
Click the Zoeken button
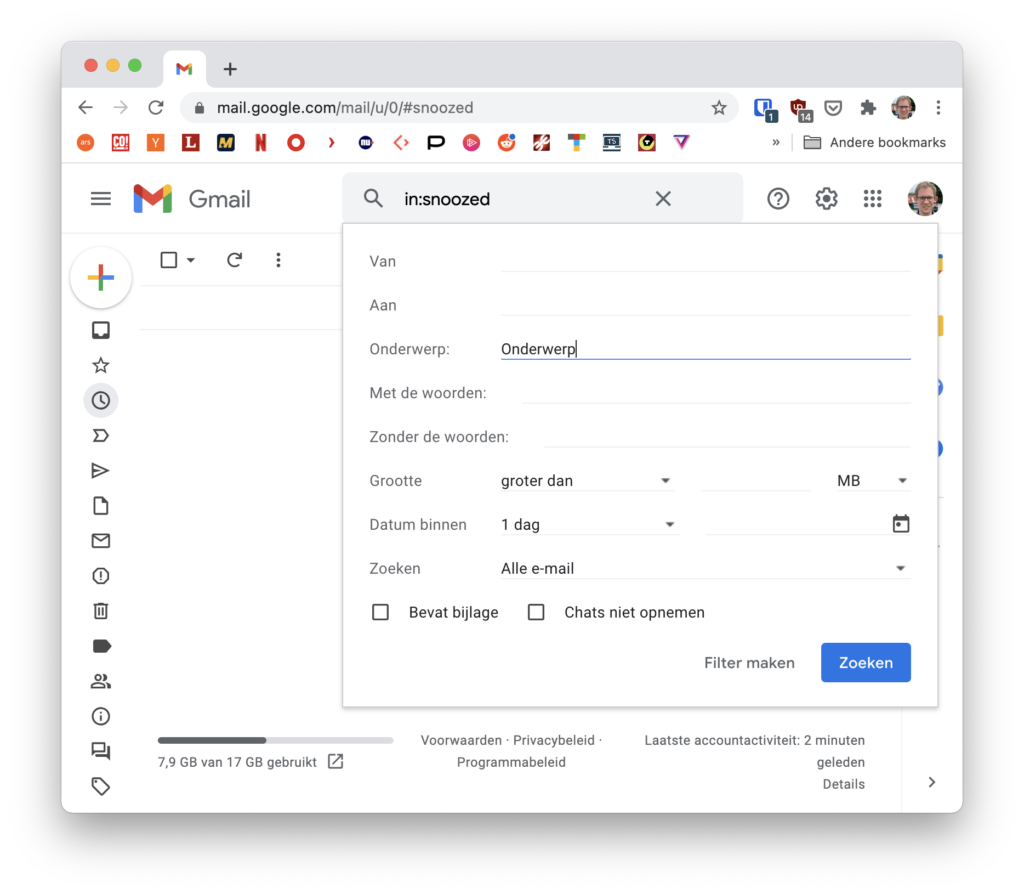click(x=865, y=662)
